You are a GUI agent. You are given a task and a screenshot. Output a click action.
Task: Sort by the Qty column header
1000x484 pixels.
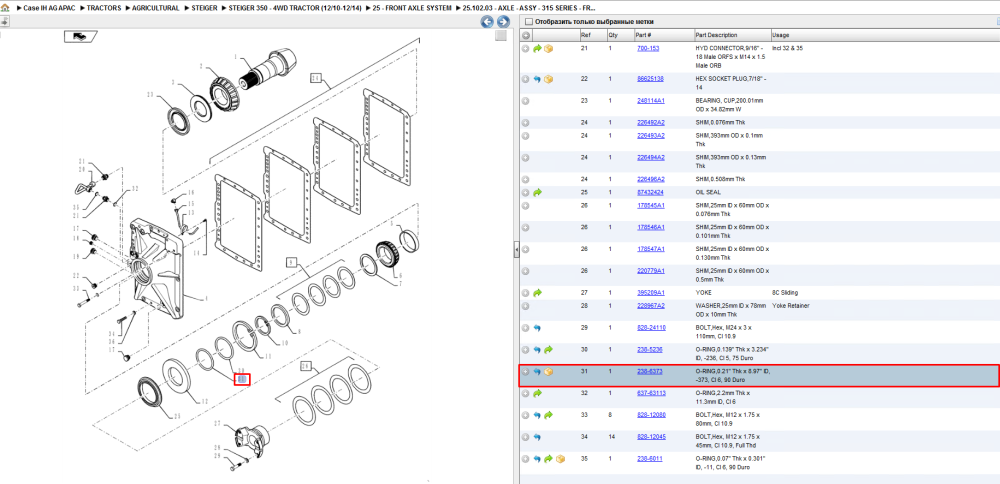[x=613, y=35]
